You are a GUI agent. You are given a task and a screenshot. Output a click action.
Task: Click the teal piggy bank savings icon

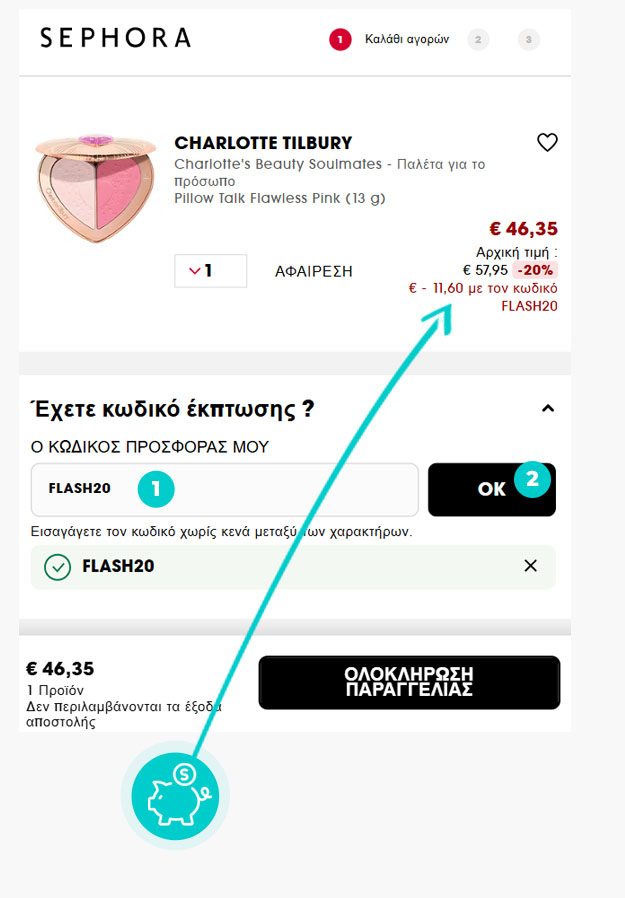(175, 795)
